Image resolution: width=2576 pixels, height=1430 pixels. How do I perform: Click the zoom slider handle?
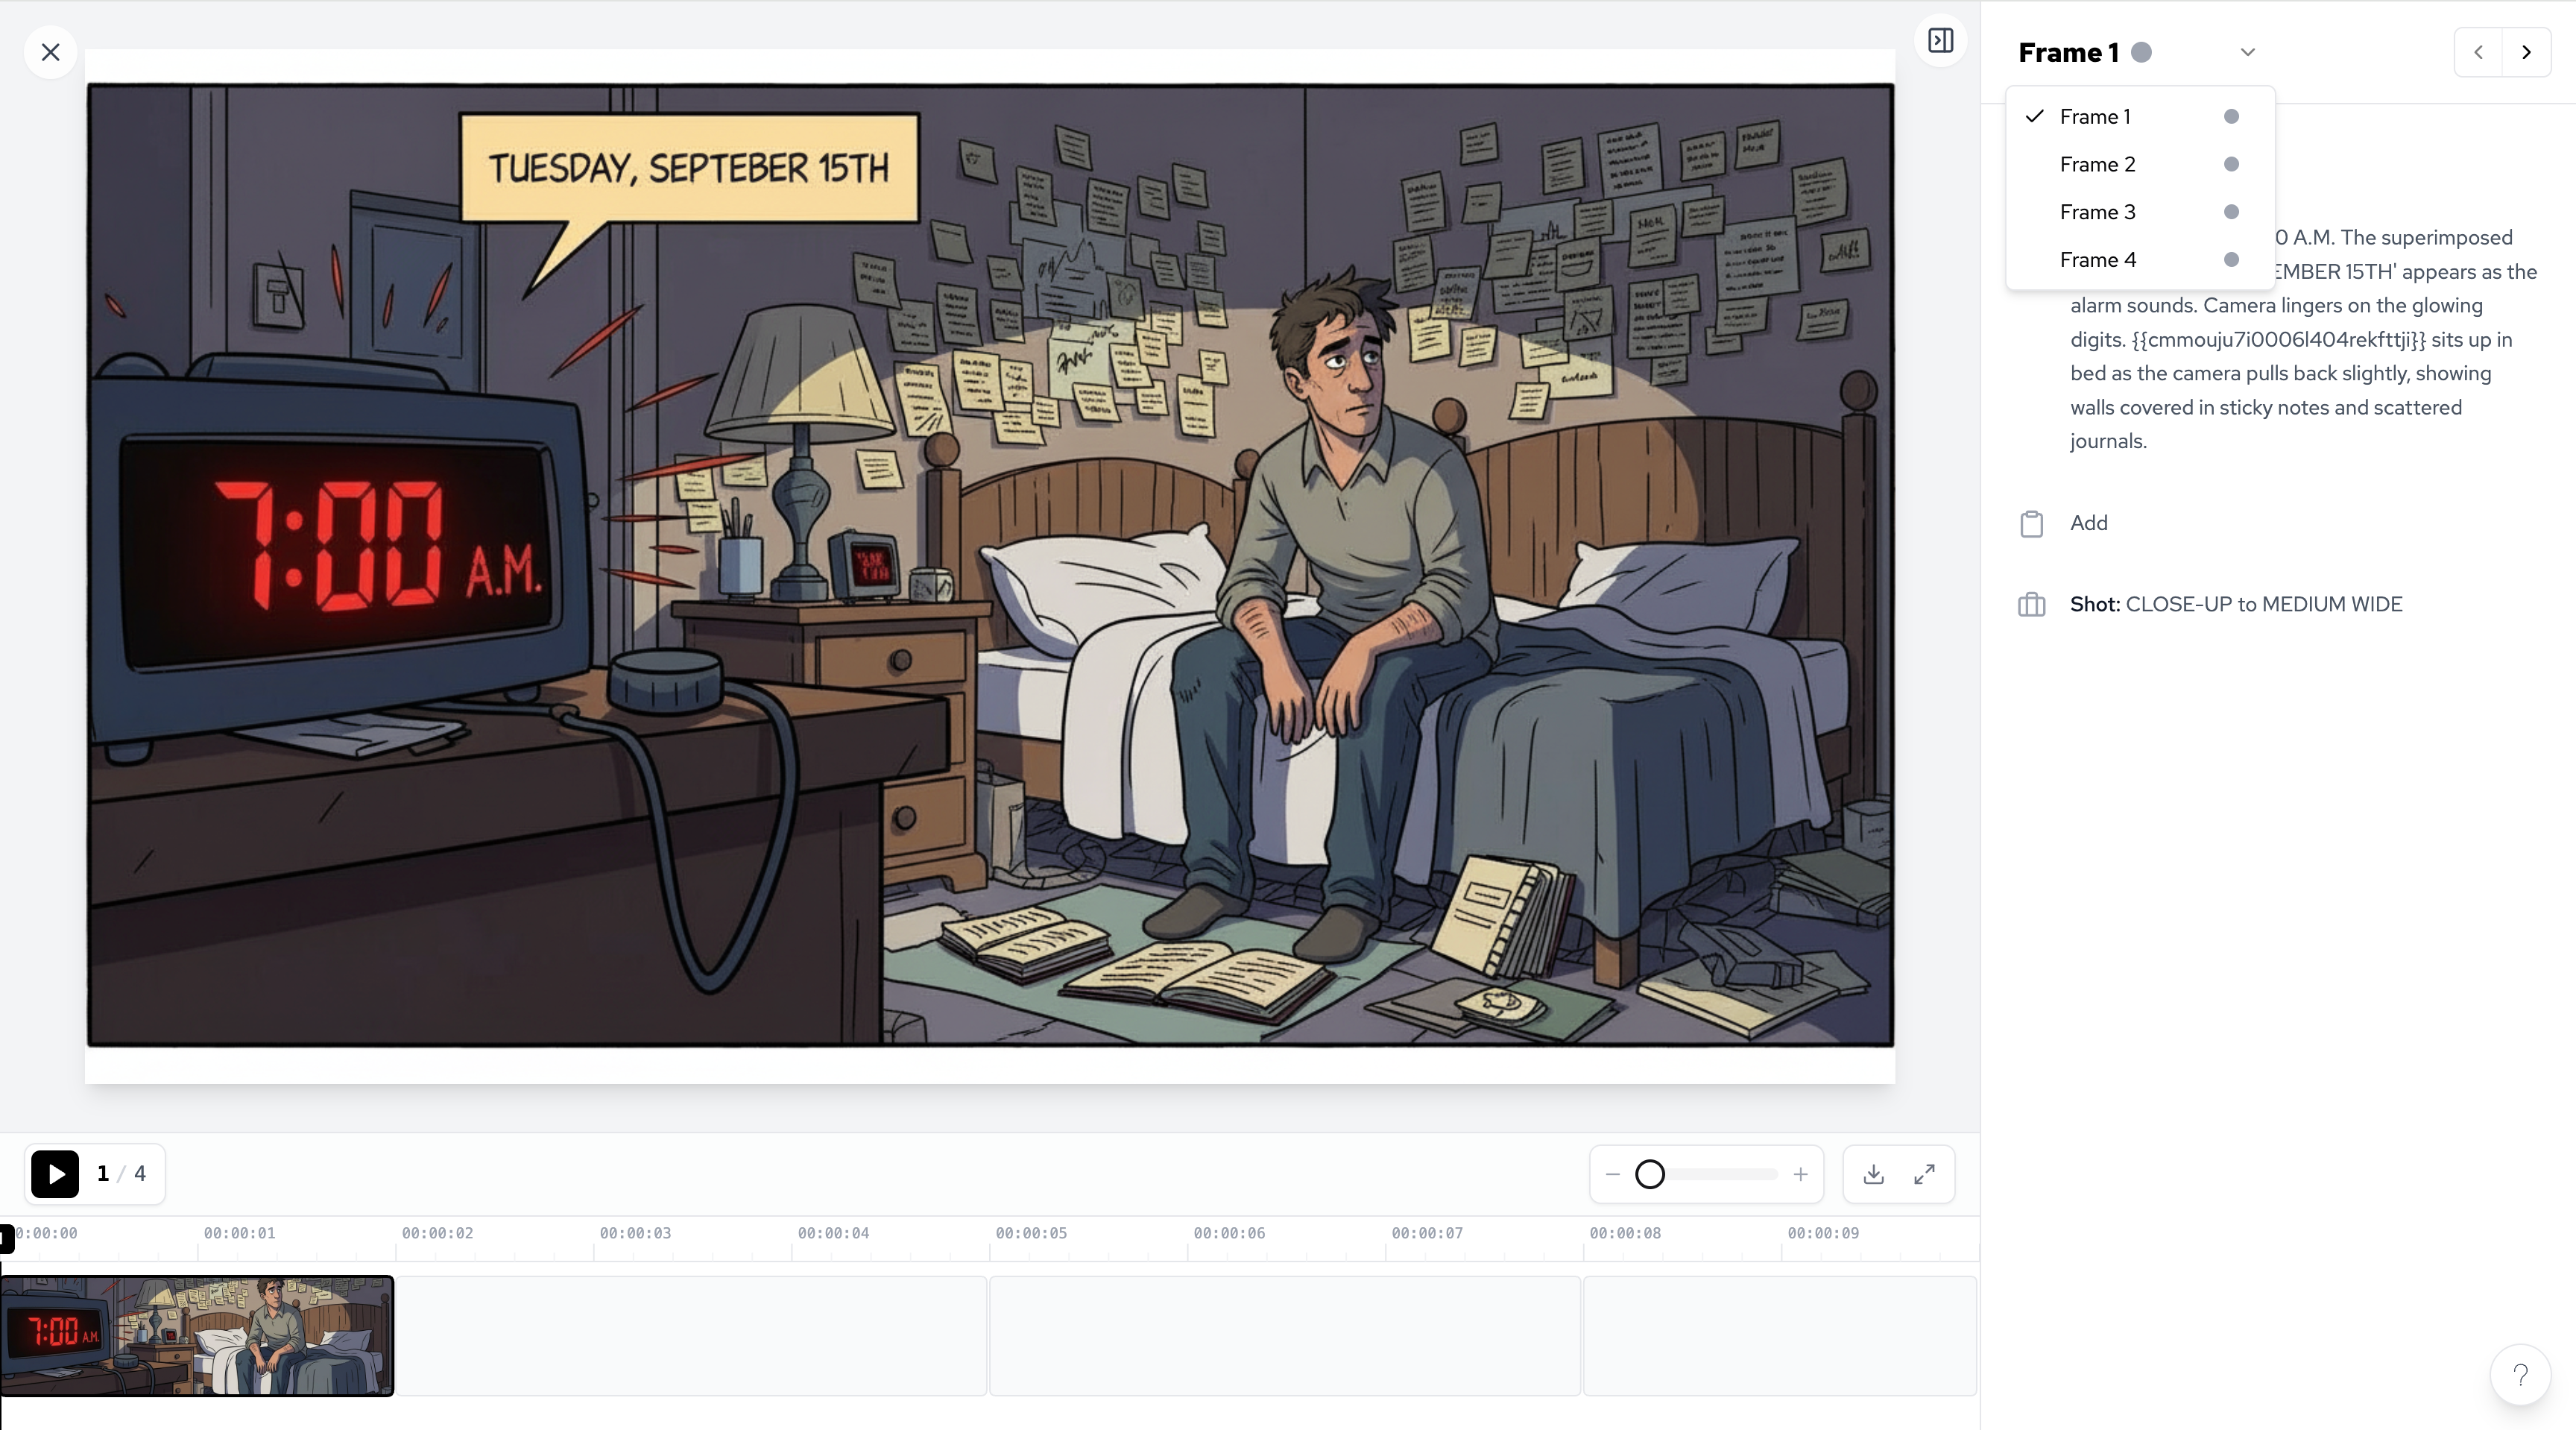pyautogui.click(x=1650, y=1174)
